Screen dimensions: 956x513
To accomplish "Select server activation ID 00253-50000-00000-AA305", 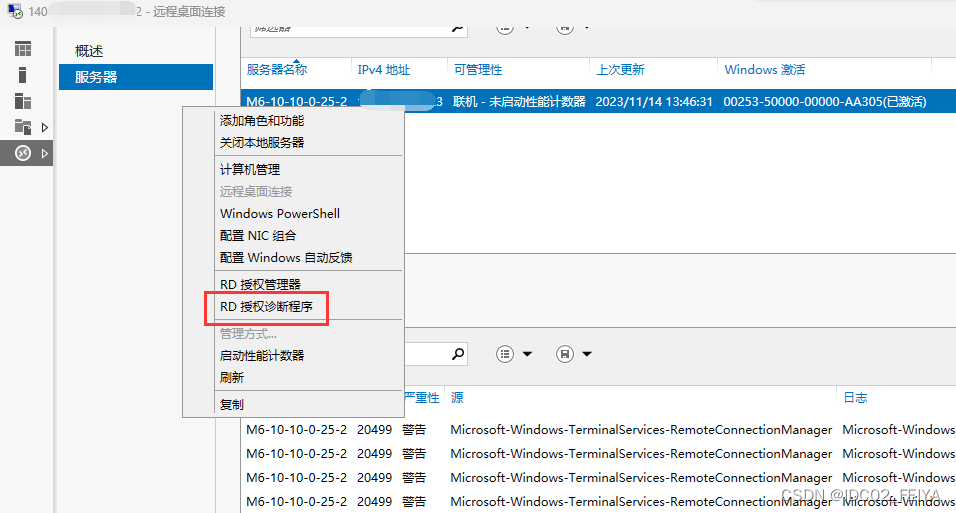I will 825,101.
